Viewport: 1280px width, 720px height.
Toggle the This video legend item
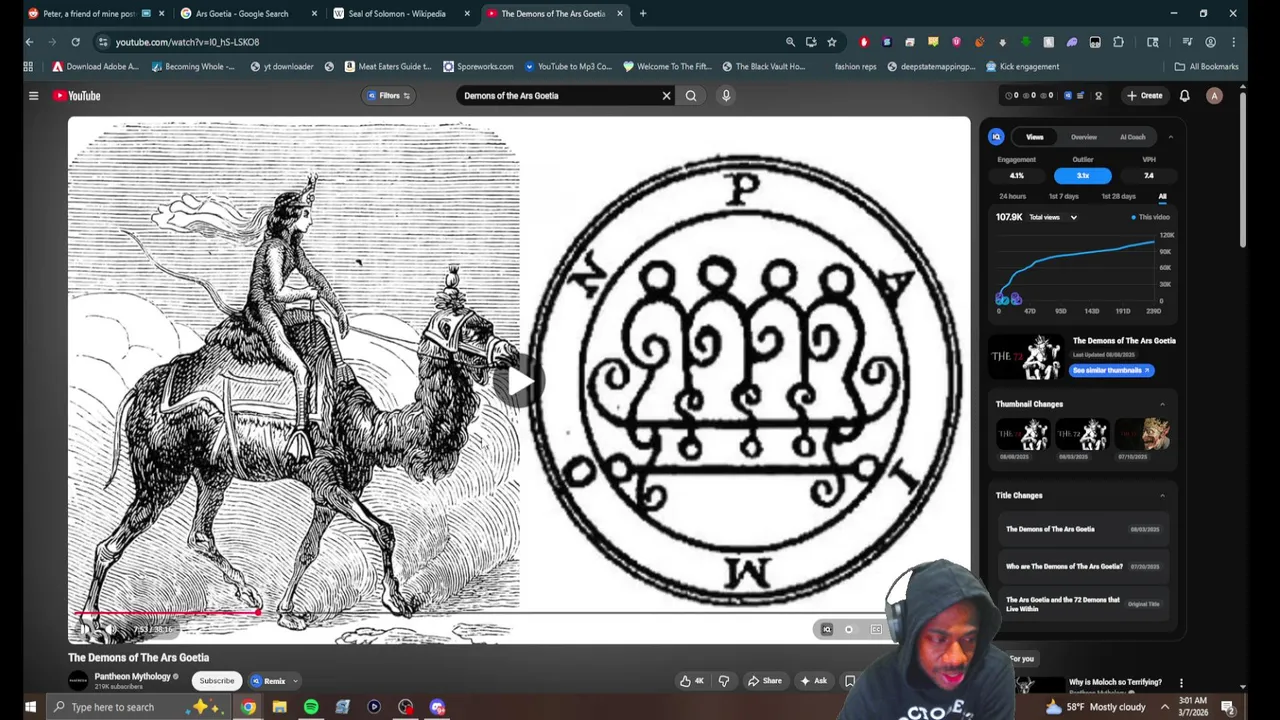click(x=1150, y=217)
